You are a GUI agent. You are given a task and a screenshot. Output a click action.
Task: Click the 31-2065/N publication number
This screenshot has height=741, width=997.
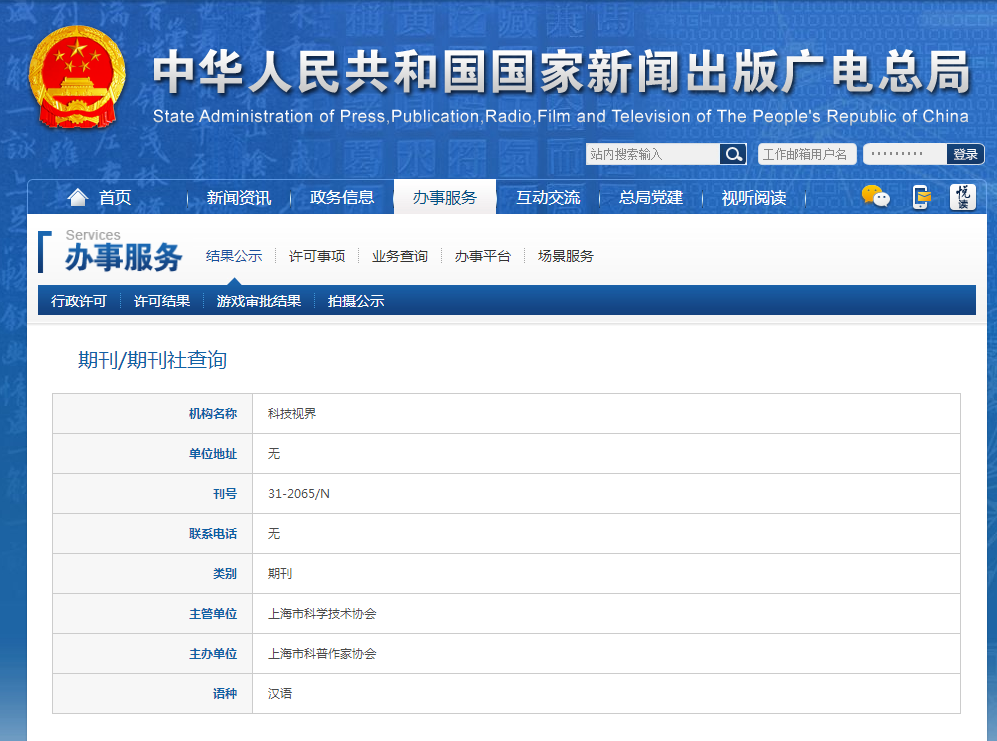tap(299, 494)
